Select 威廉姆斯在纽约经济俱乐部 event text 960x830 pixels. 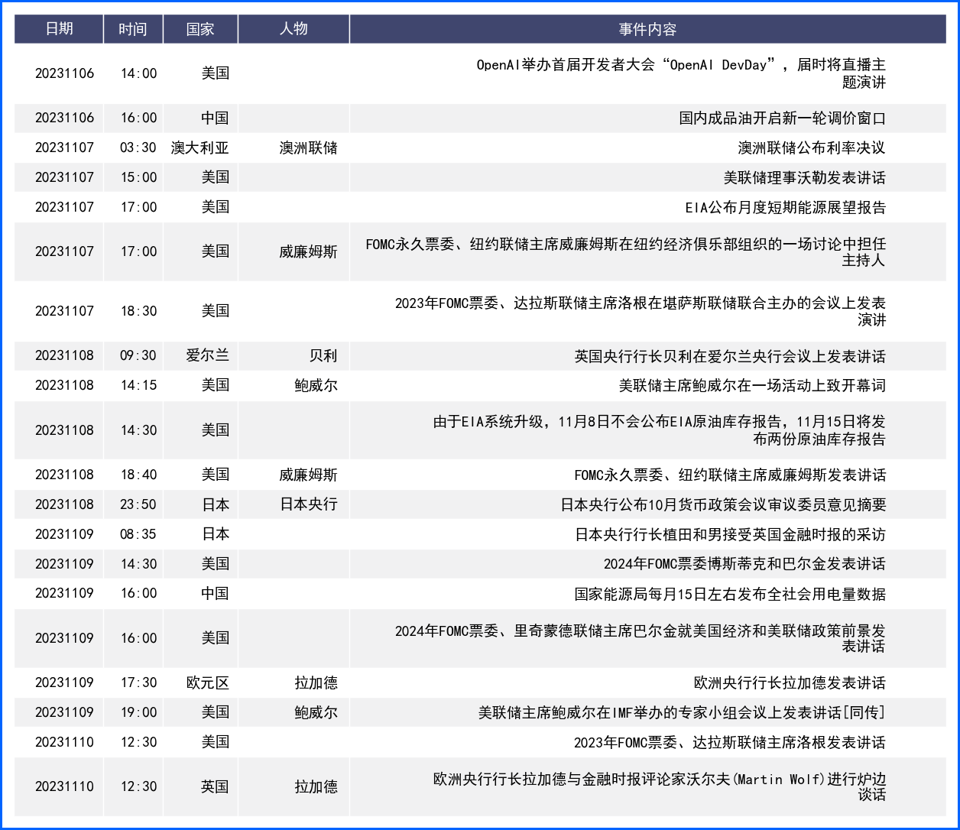625,252
